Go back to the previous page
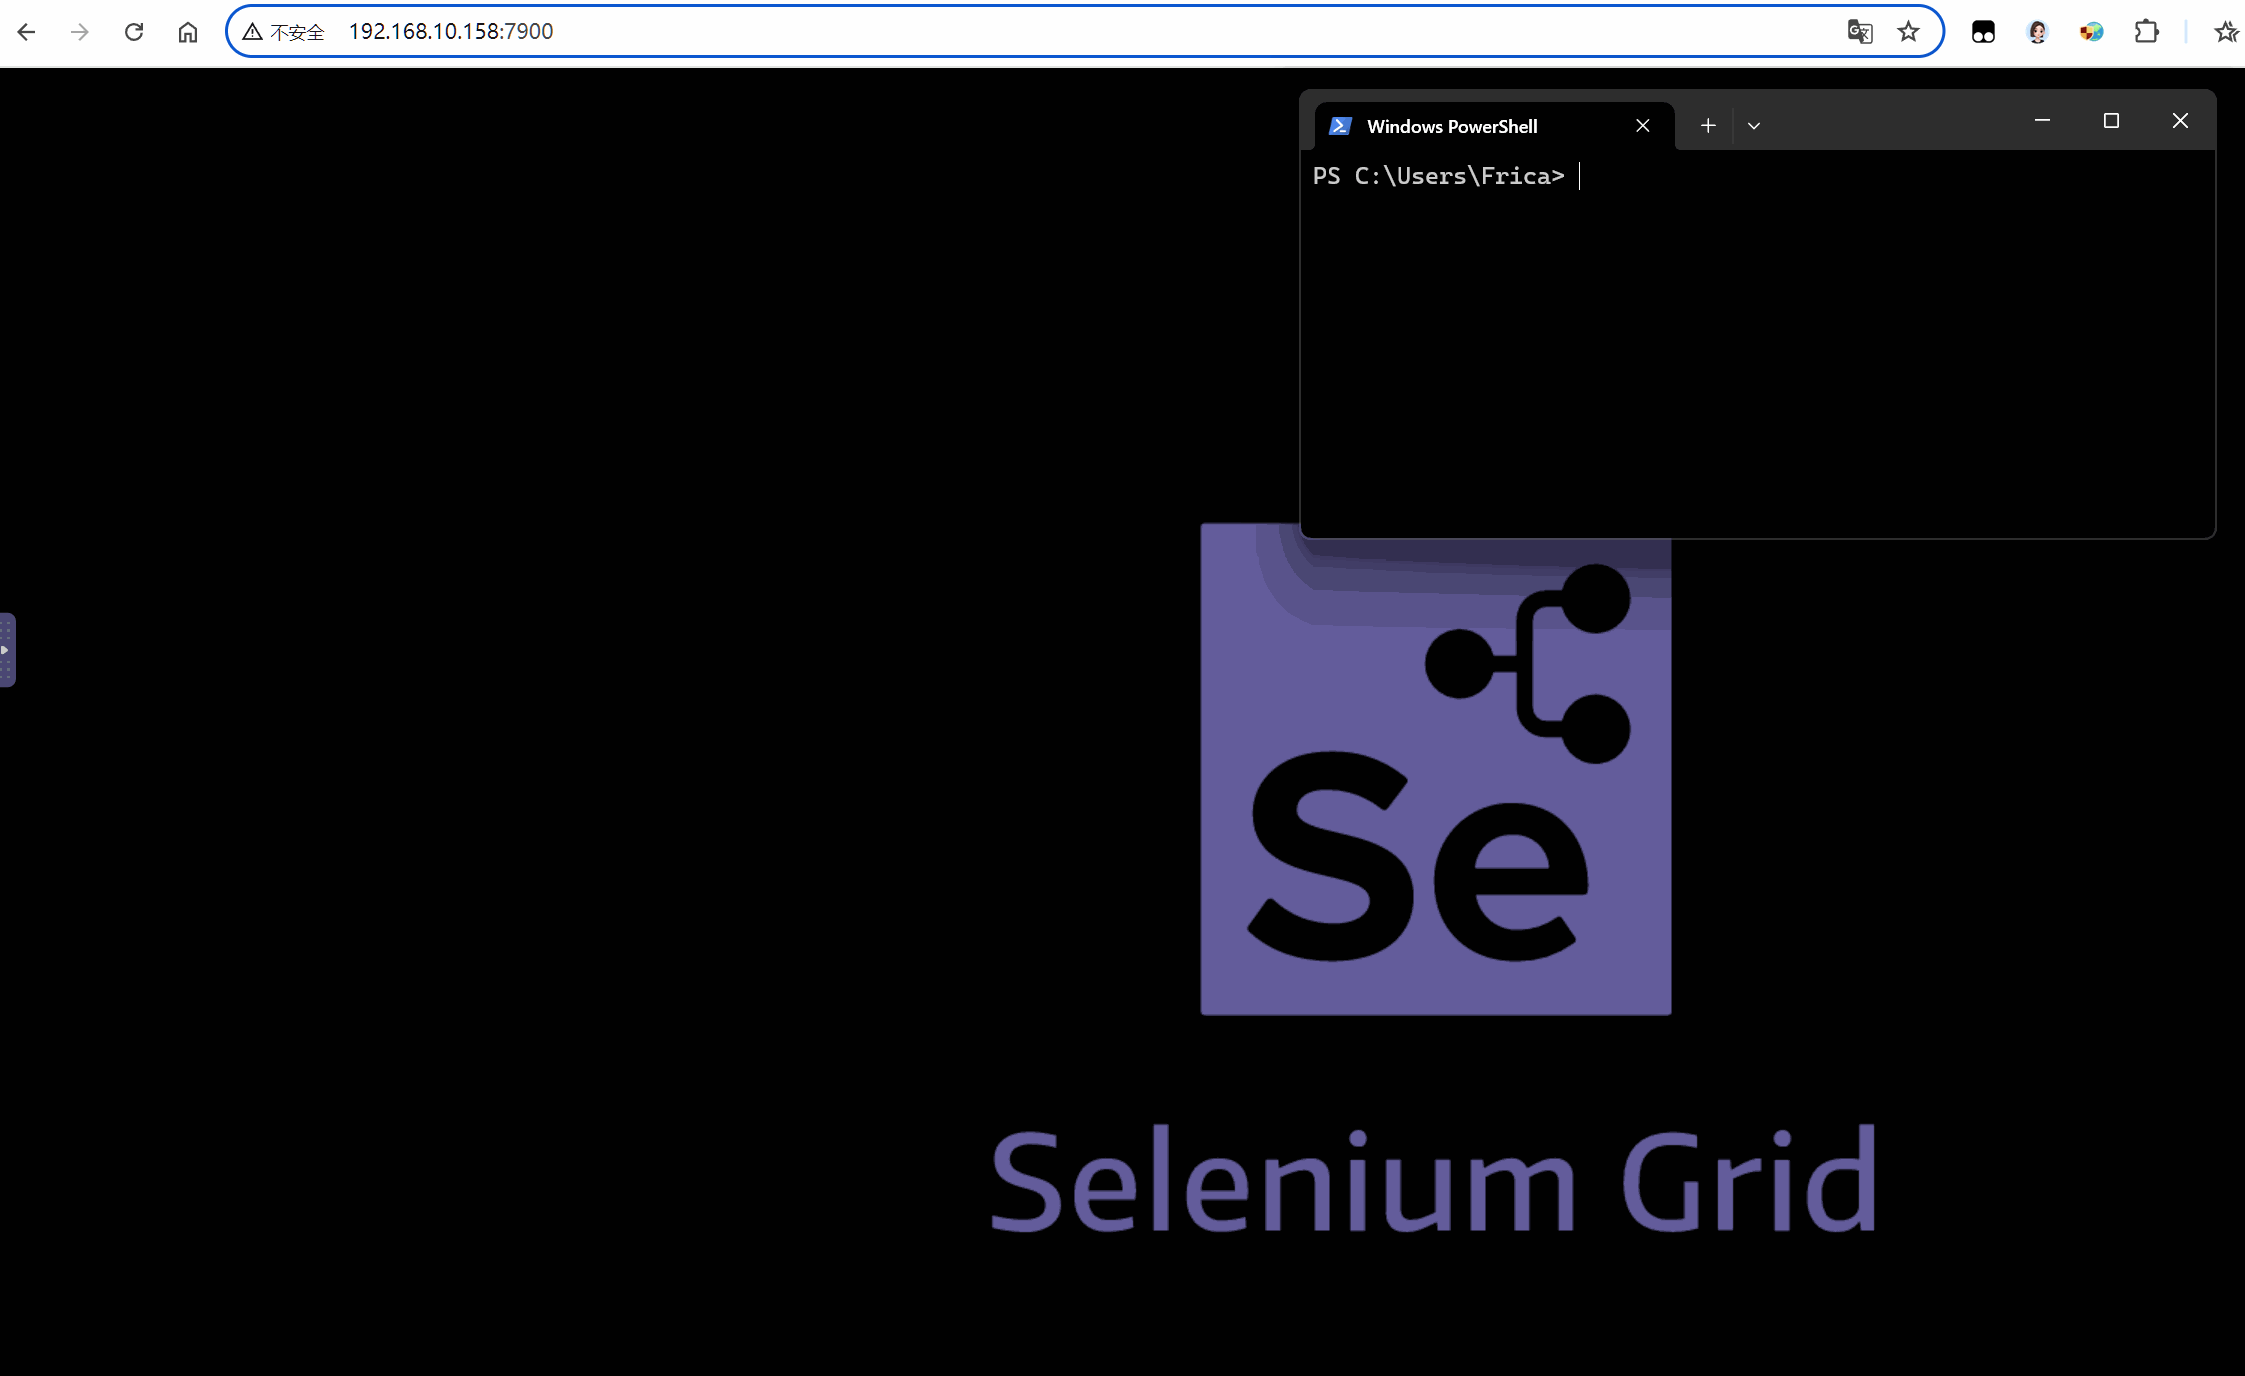The height and width of the screenshot is (1376, 2245). [x=27, y=32]
